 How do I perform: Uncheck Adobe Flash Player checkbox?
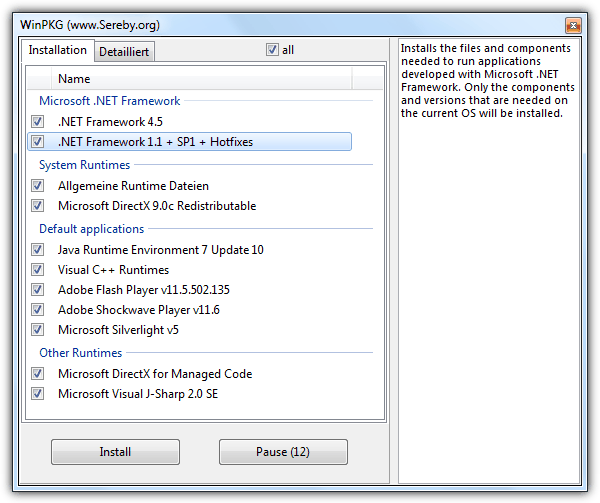coord(38,290)
